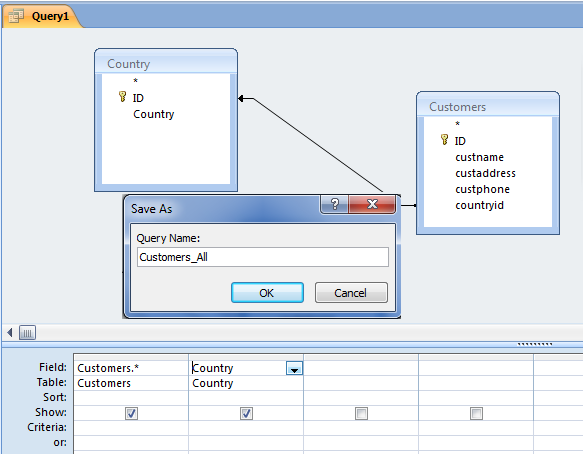The height and width of the screenshot is (454, 583).
Task: Click the primary key icon in Customers table
Action: 444,140
